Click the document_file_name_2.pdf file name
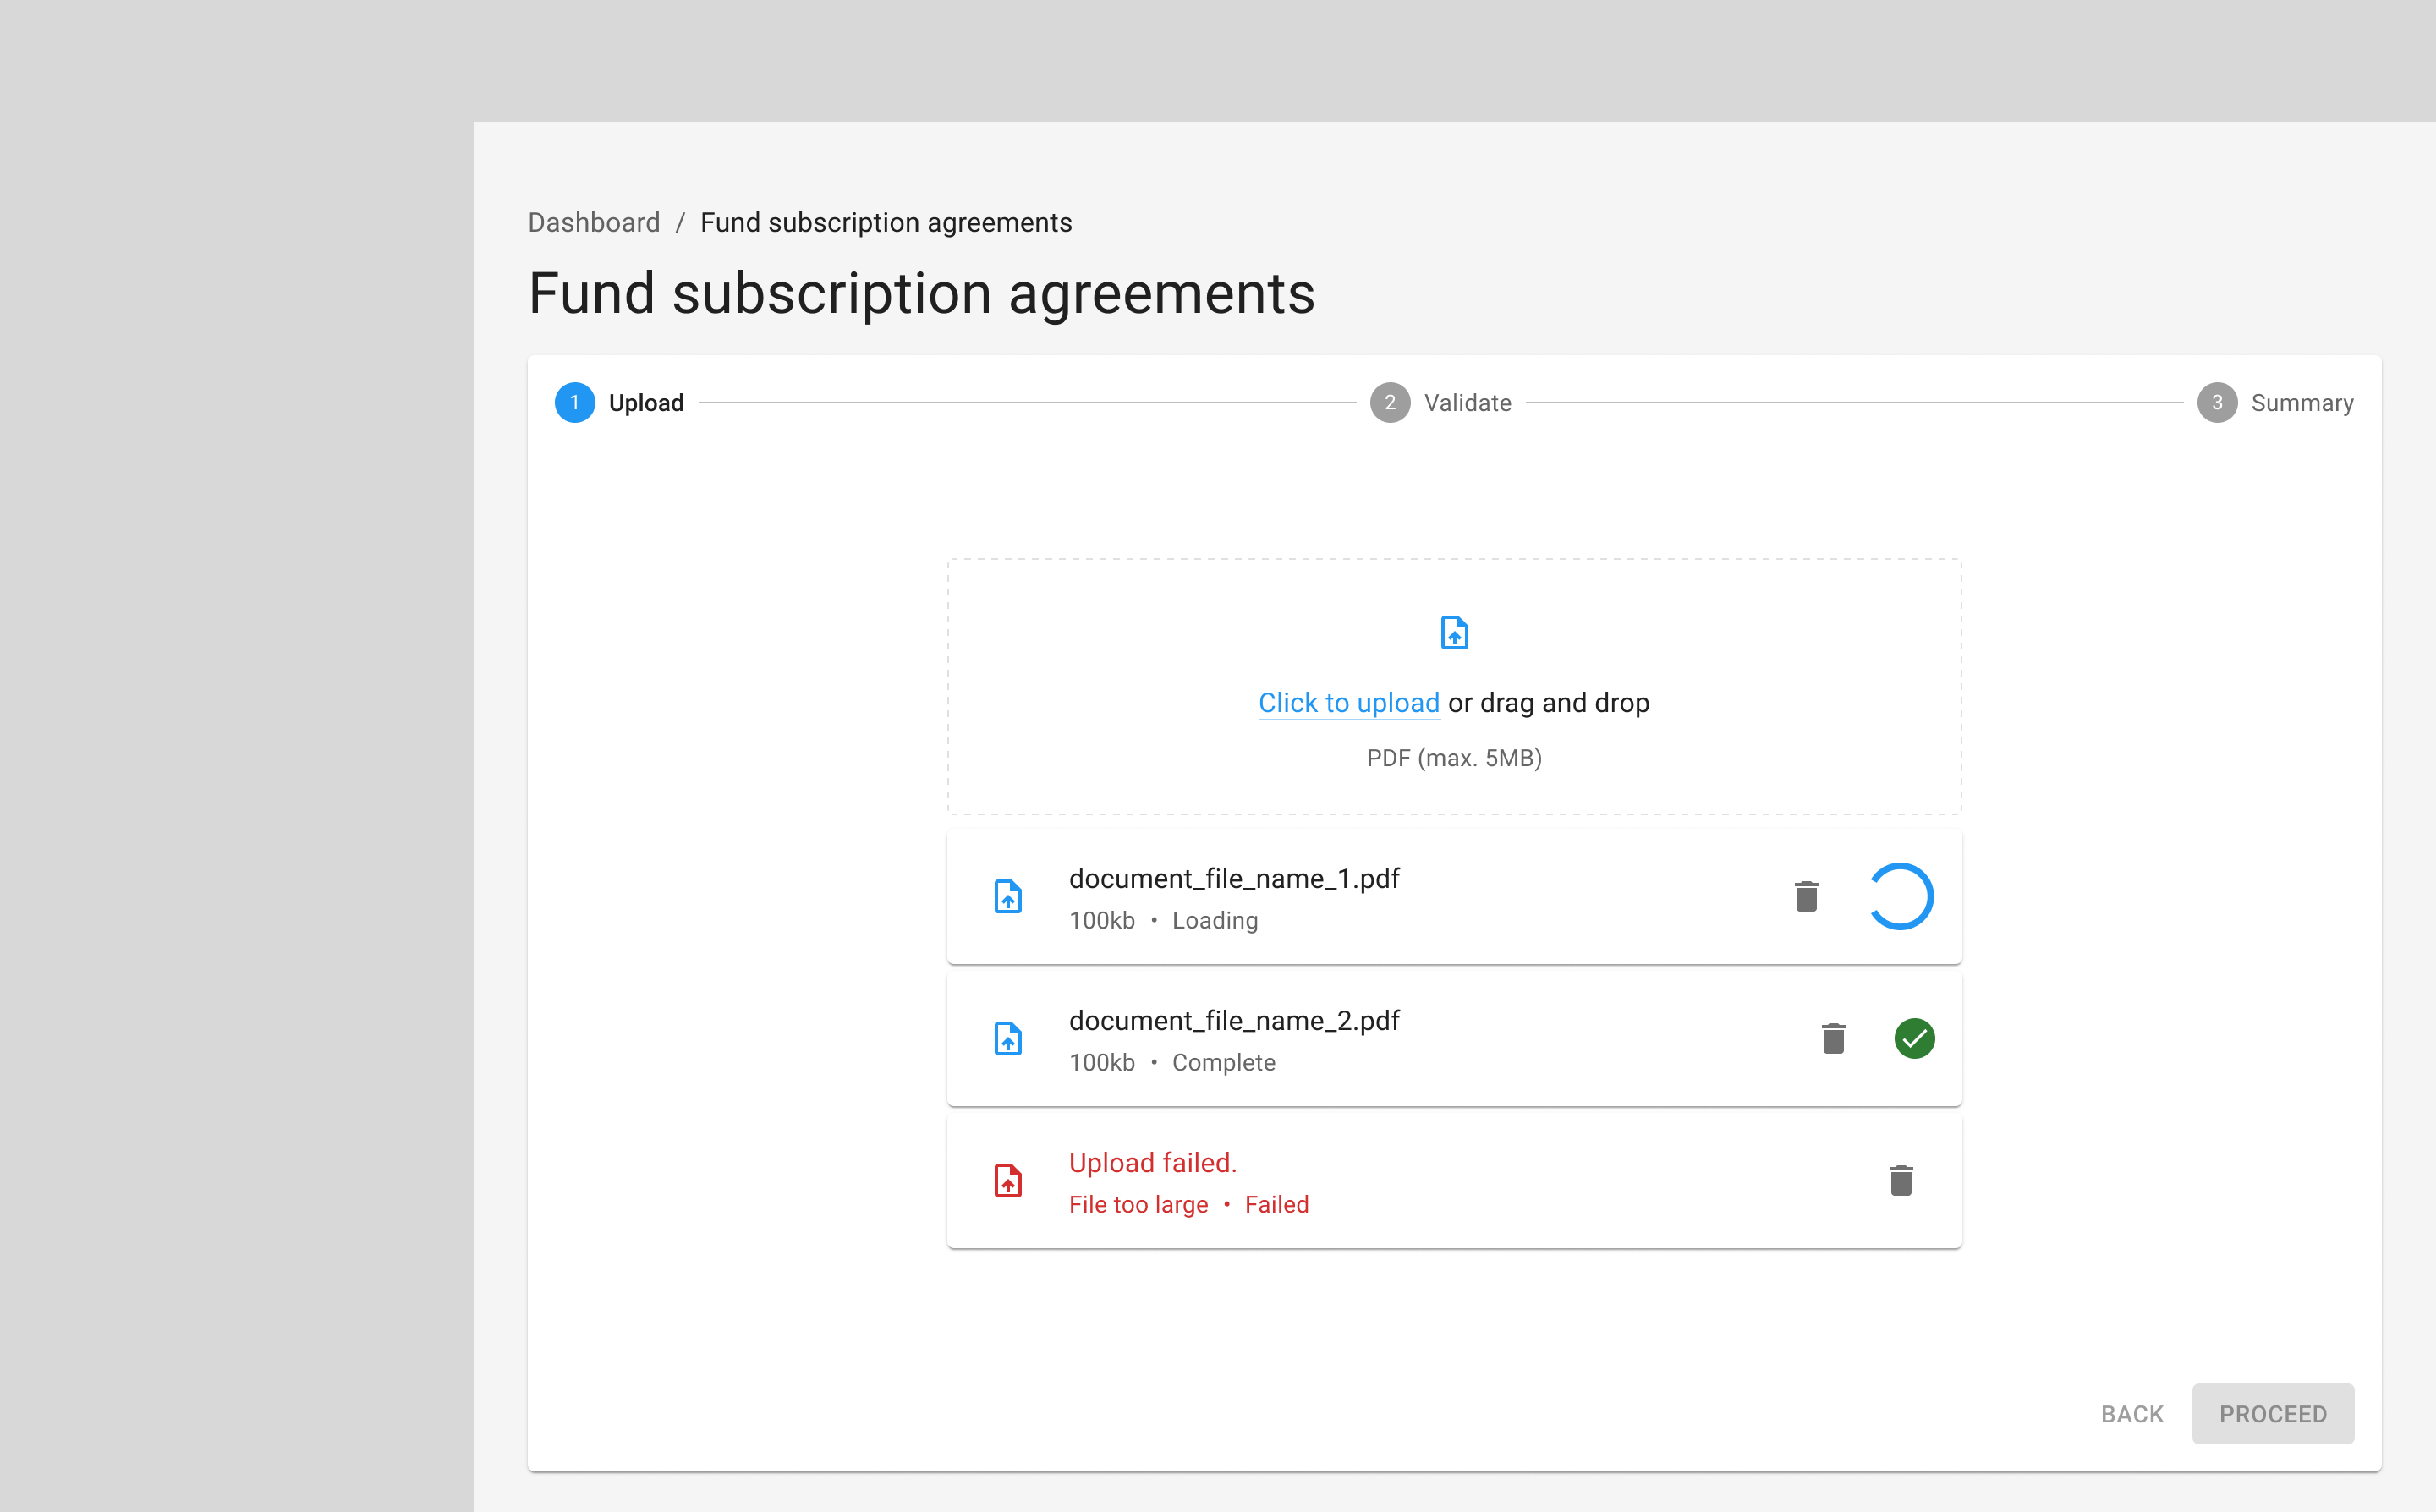The image size is (2436, 1512). [x=1234, y=1021]
